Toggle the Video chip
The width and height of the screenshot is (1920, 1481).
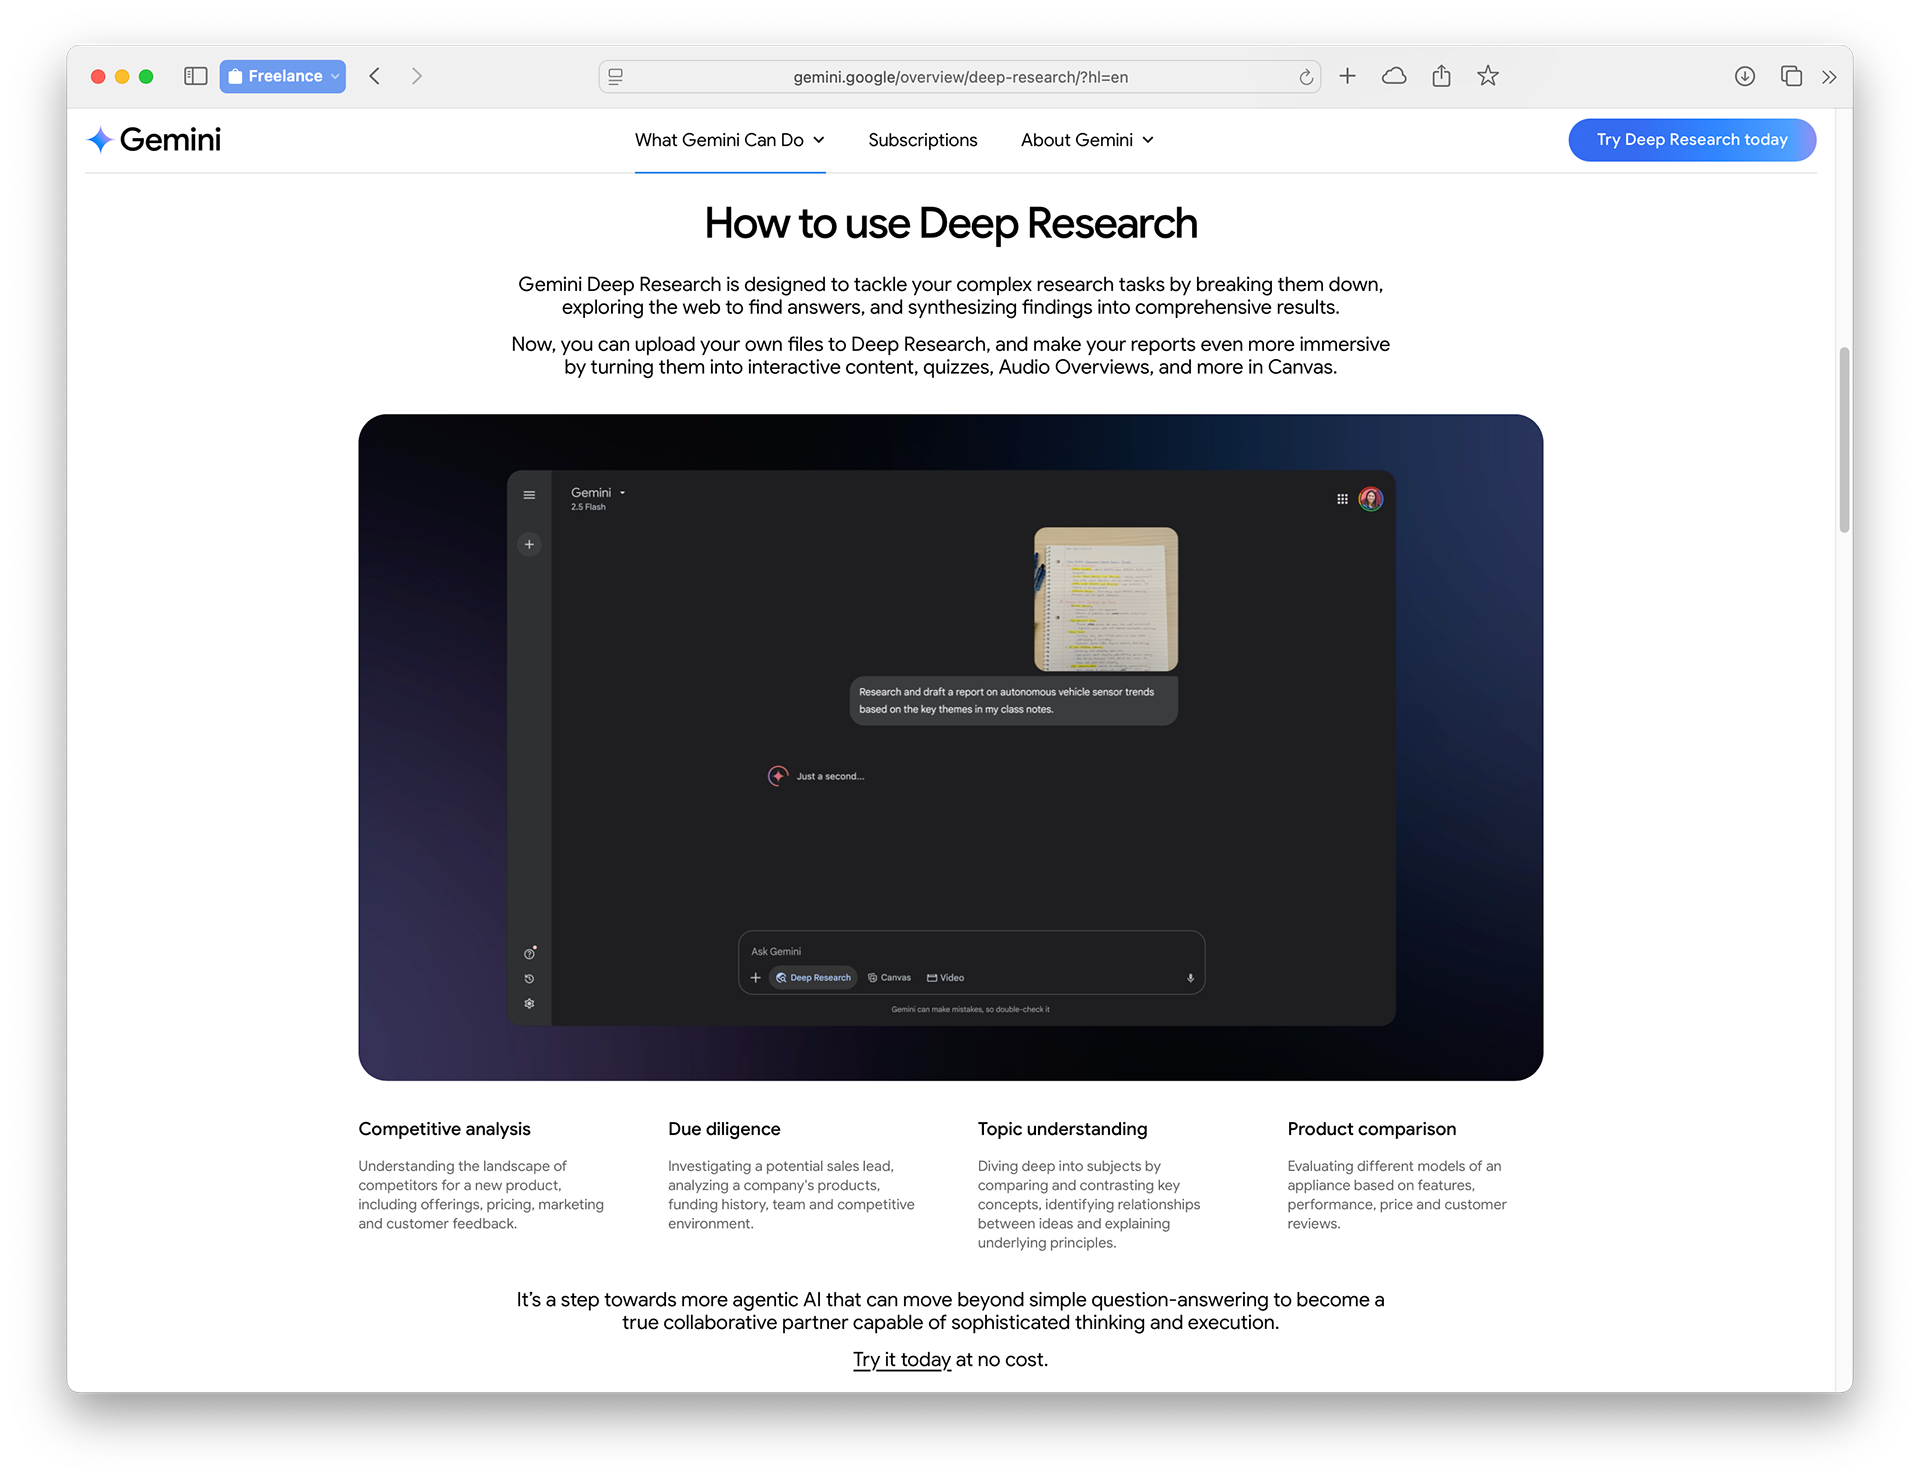(945, 978)
